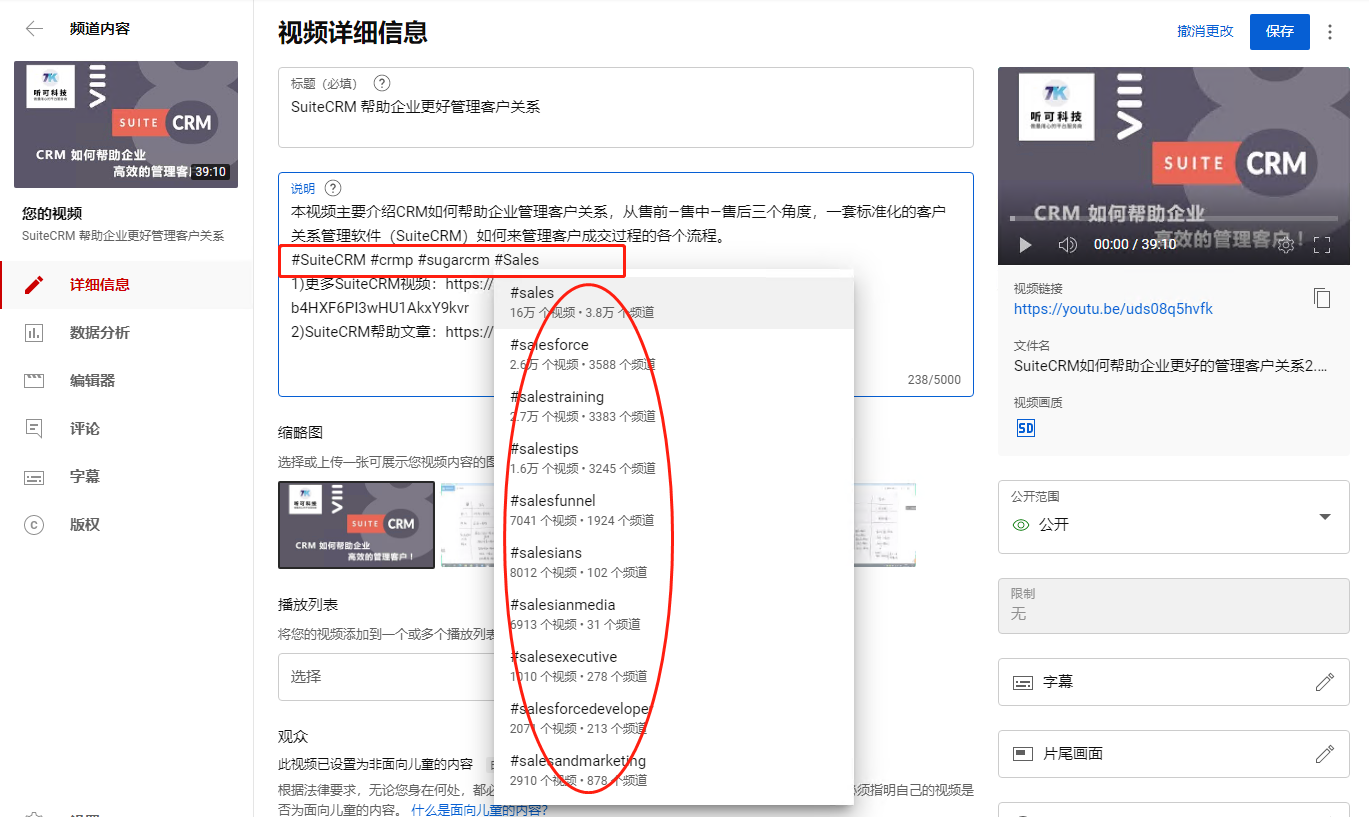Open the 数据分析 analytics section
This screenshot has width=1369, height=817.
(x=127, y=333)
